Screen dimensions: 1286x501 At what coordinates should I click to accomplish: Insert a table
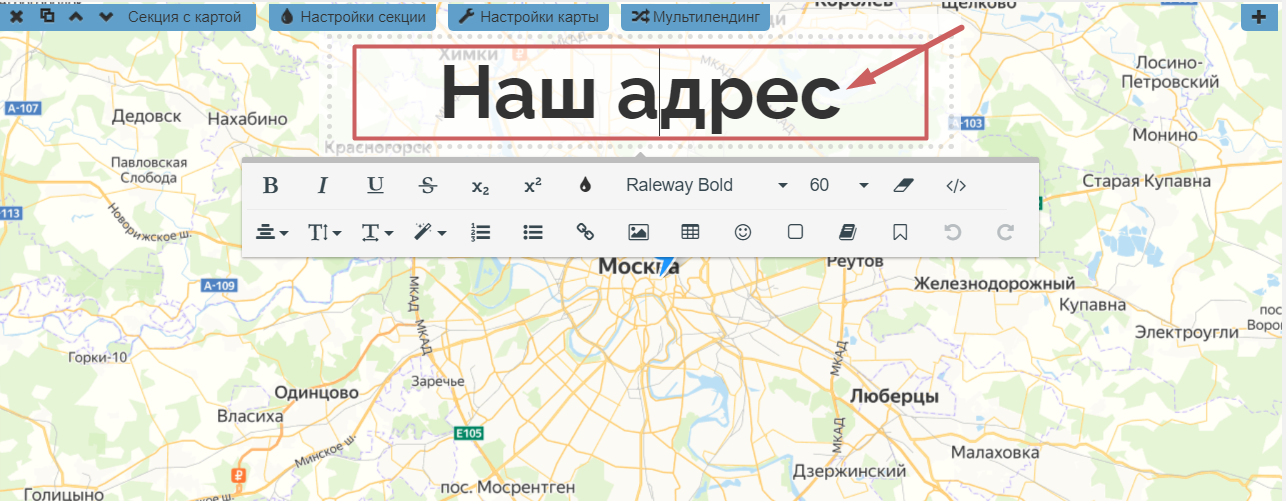point(690,232)
